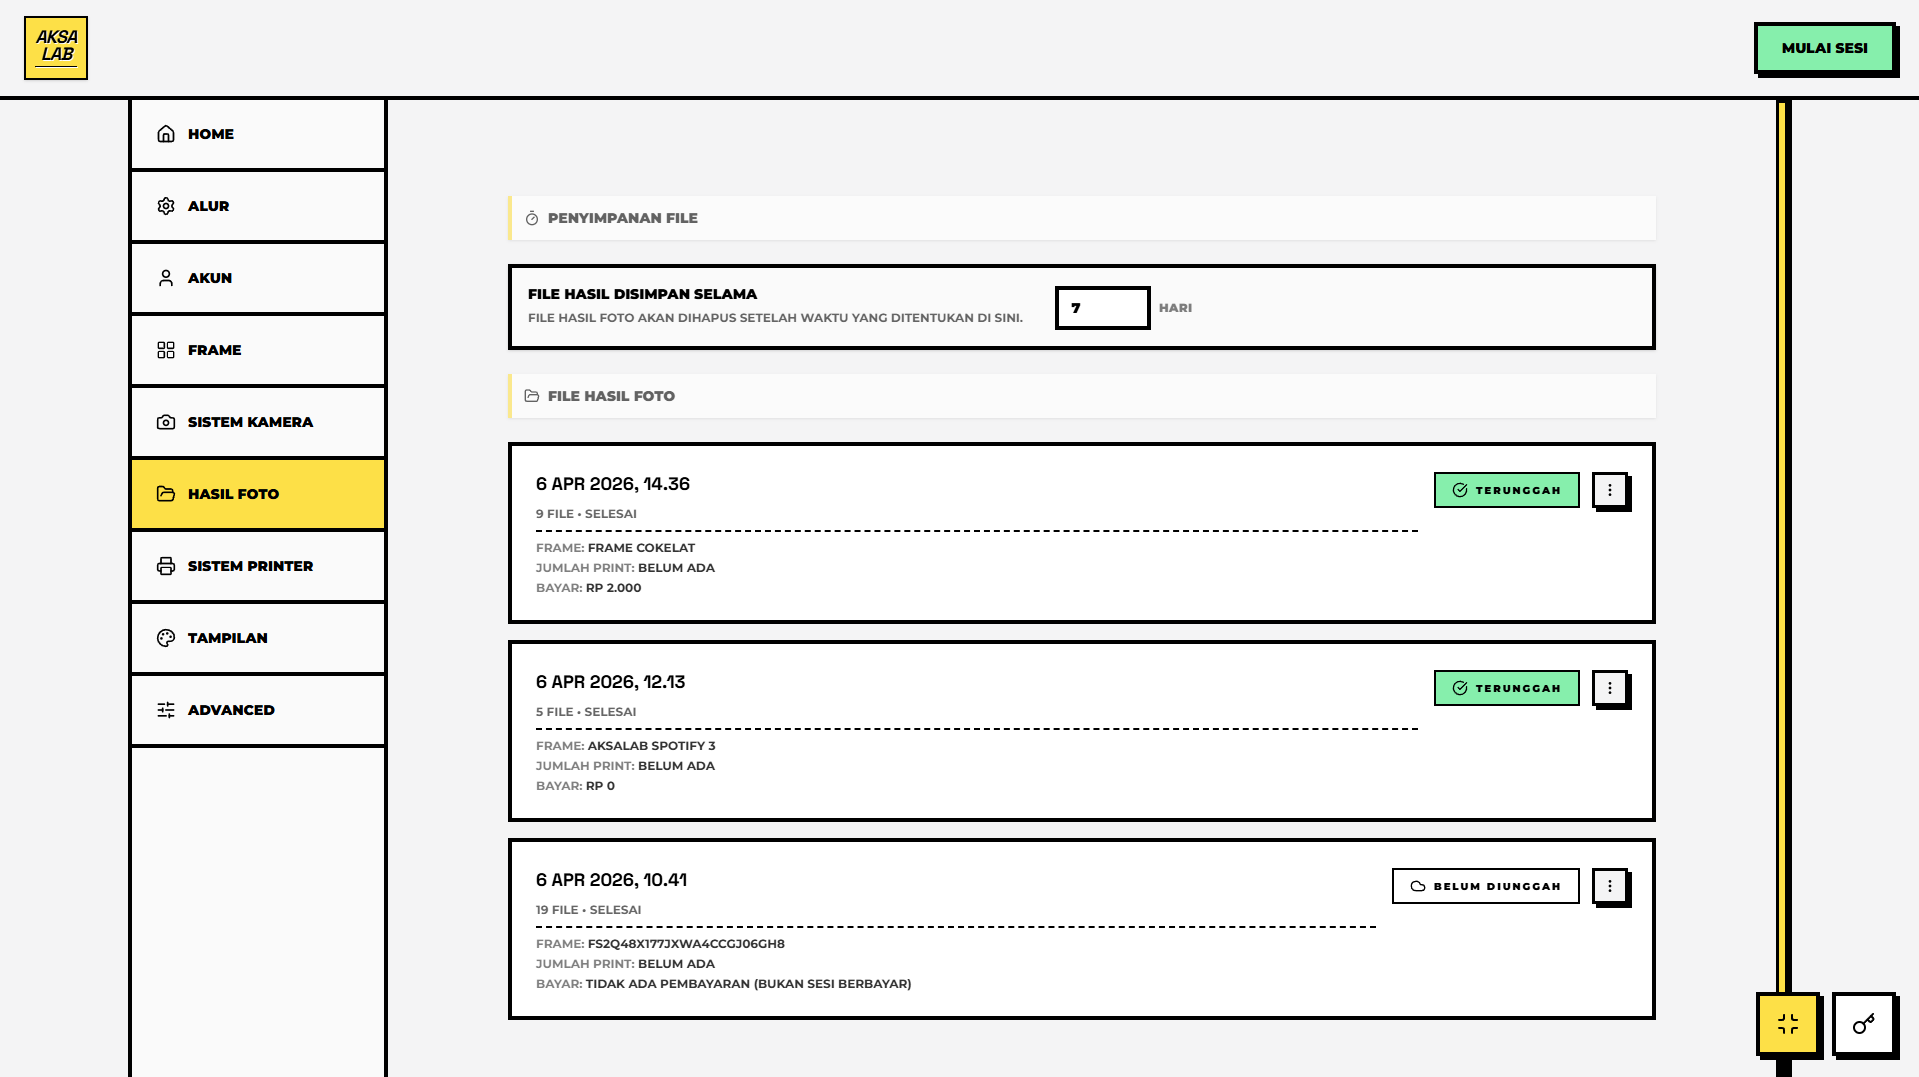Click the key icon button
1919x1077 pixels.
1863,1023
